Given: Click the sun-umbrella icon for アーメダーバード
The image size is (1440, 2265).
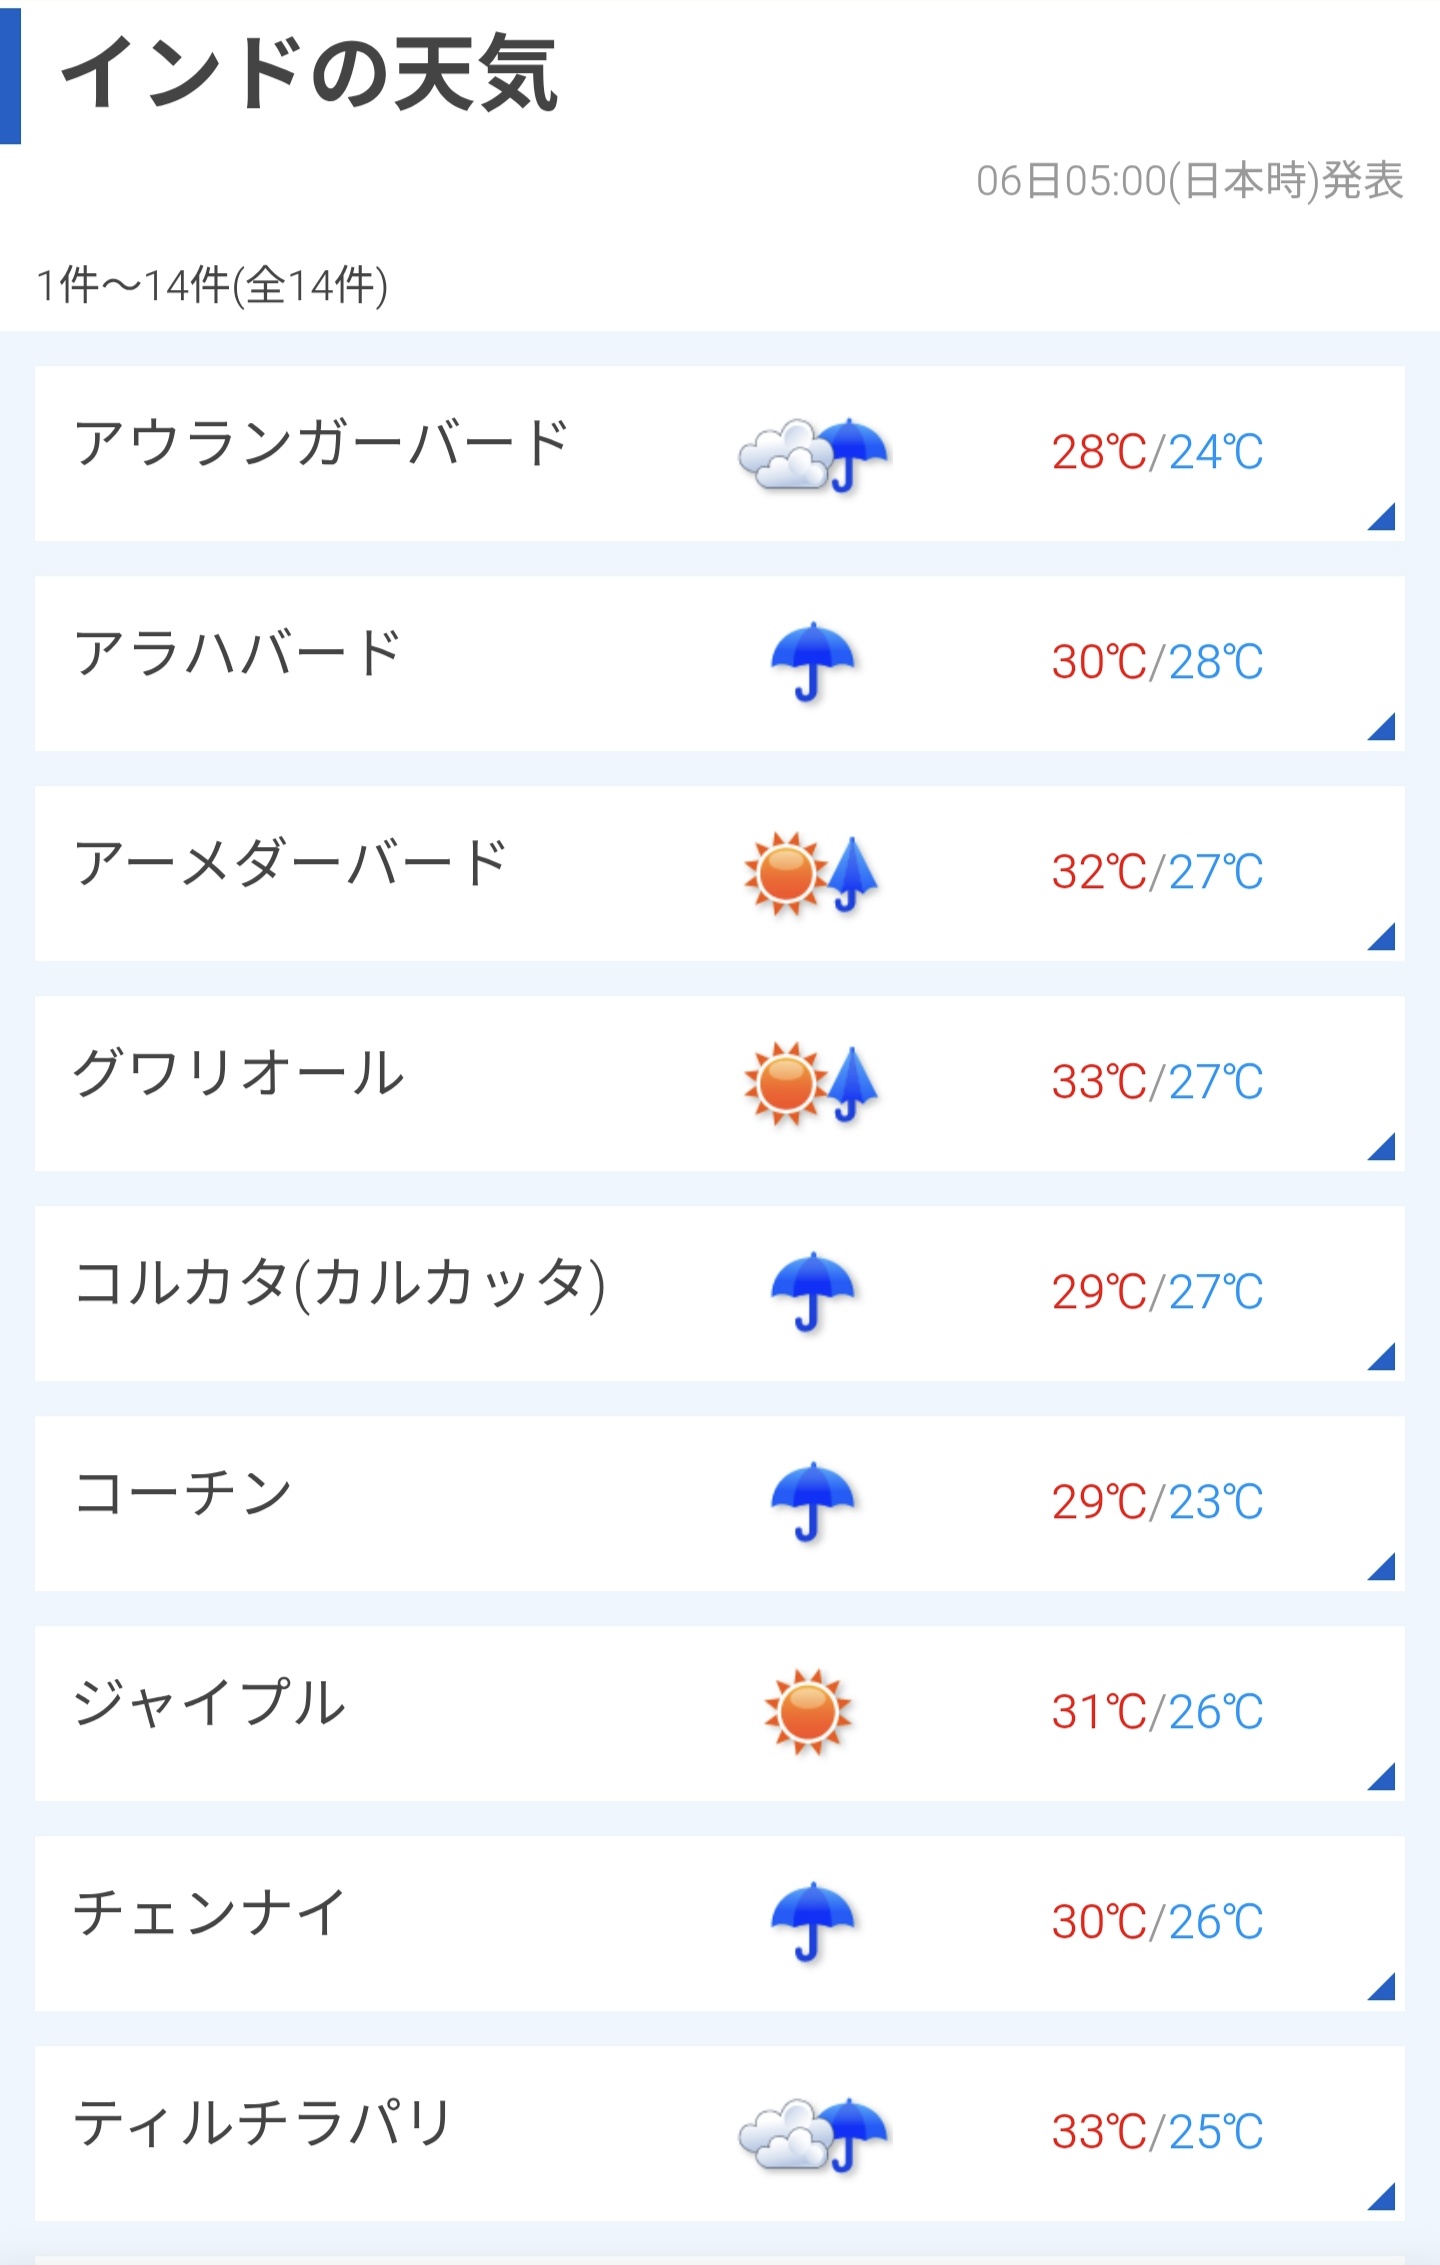Looking at the screenshot, I should [812, 874].
